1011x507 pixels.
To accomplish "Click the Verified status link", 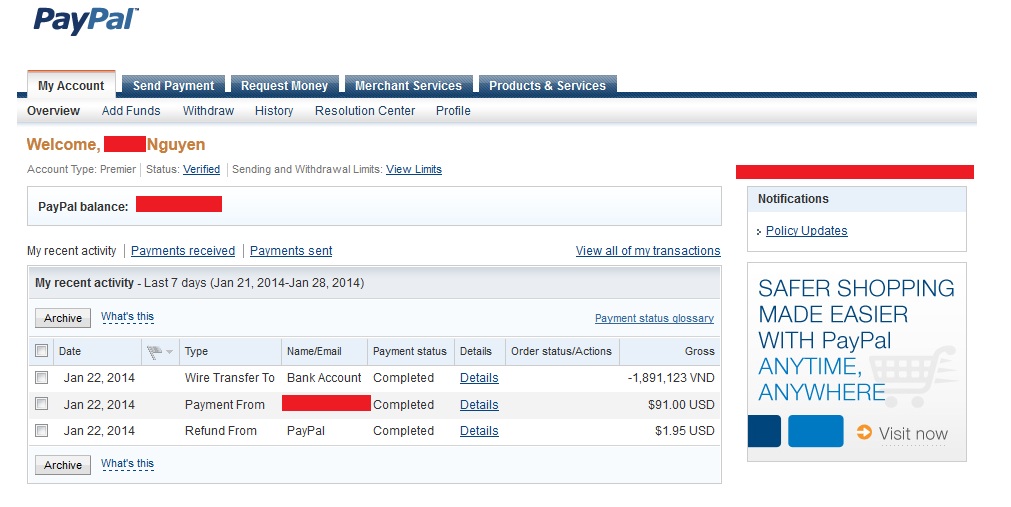I will [201, 169].
